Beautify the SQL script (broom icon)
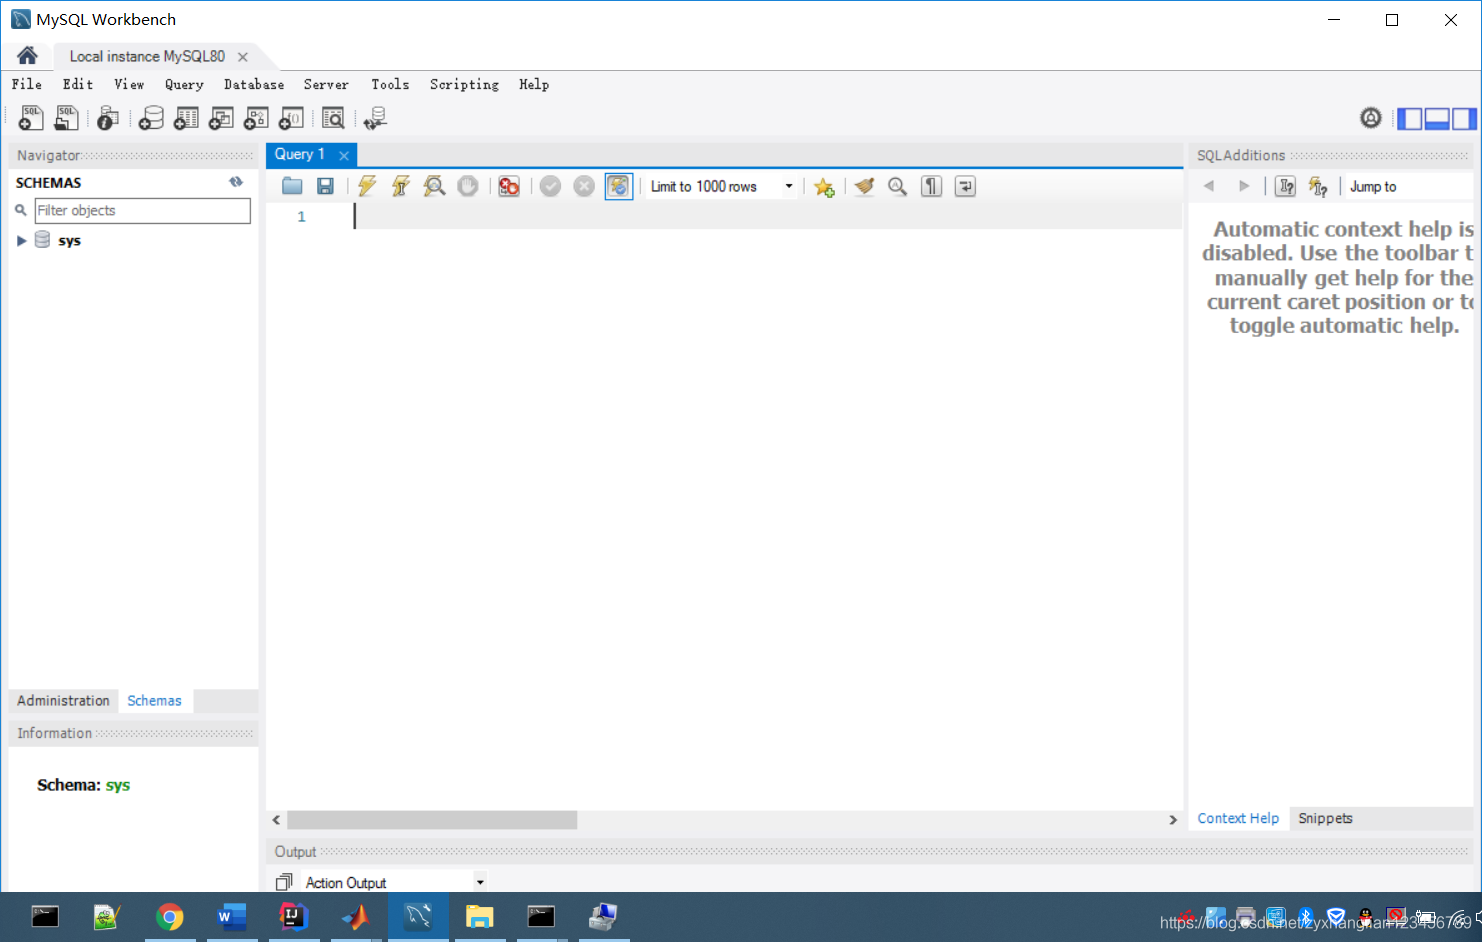Image resolution: width=1482 pixels, height=942 pixels. (864, 186)
